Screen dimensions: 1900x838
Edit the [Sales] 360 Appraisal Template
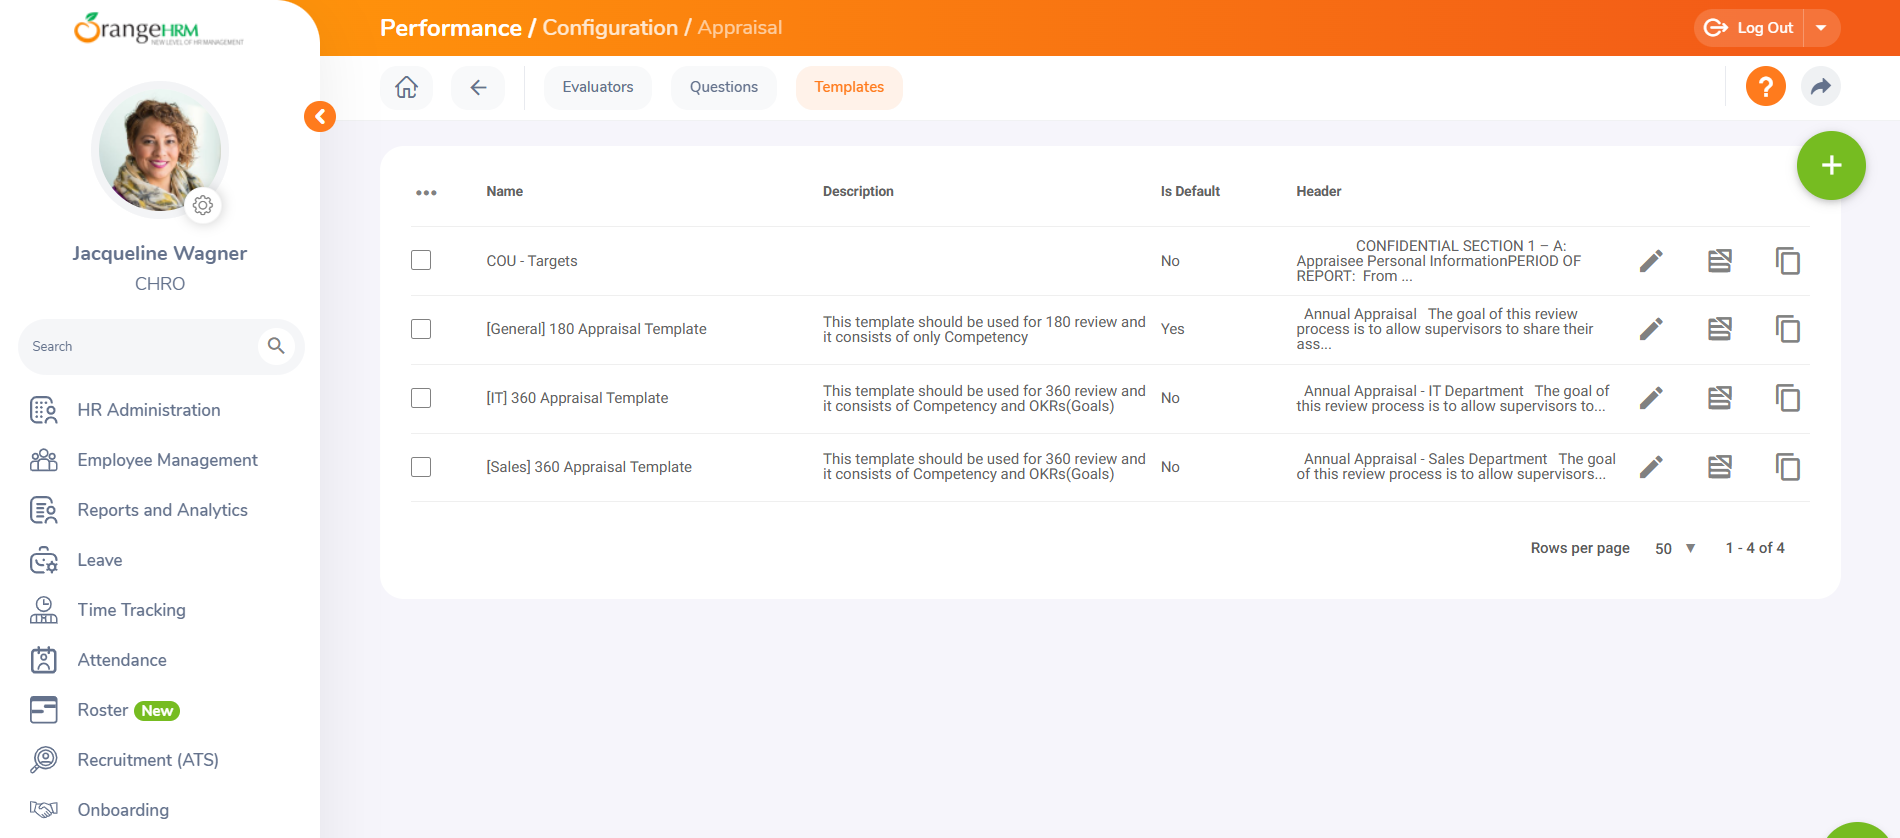[x=1651, y=467]
